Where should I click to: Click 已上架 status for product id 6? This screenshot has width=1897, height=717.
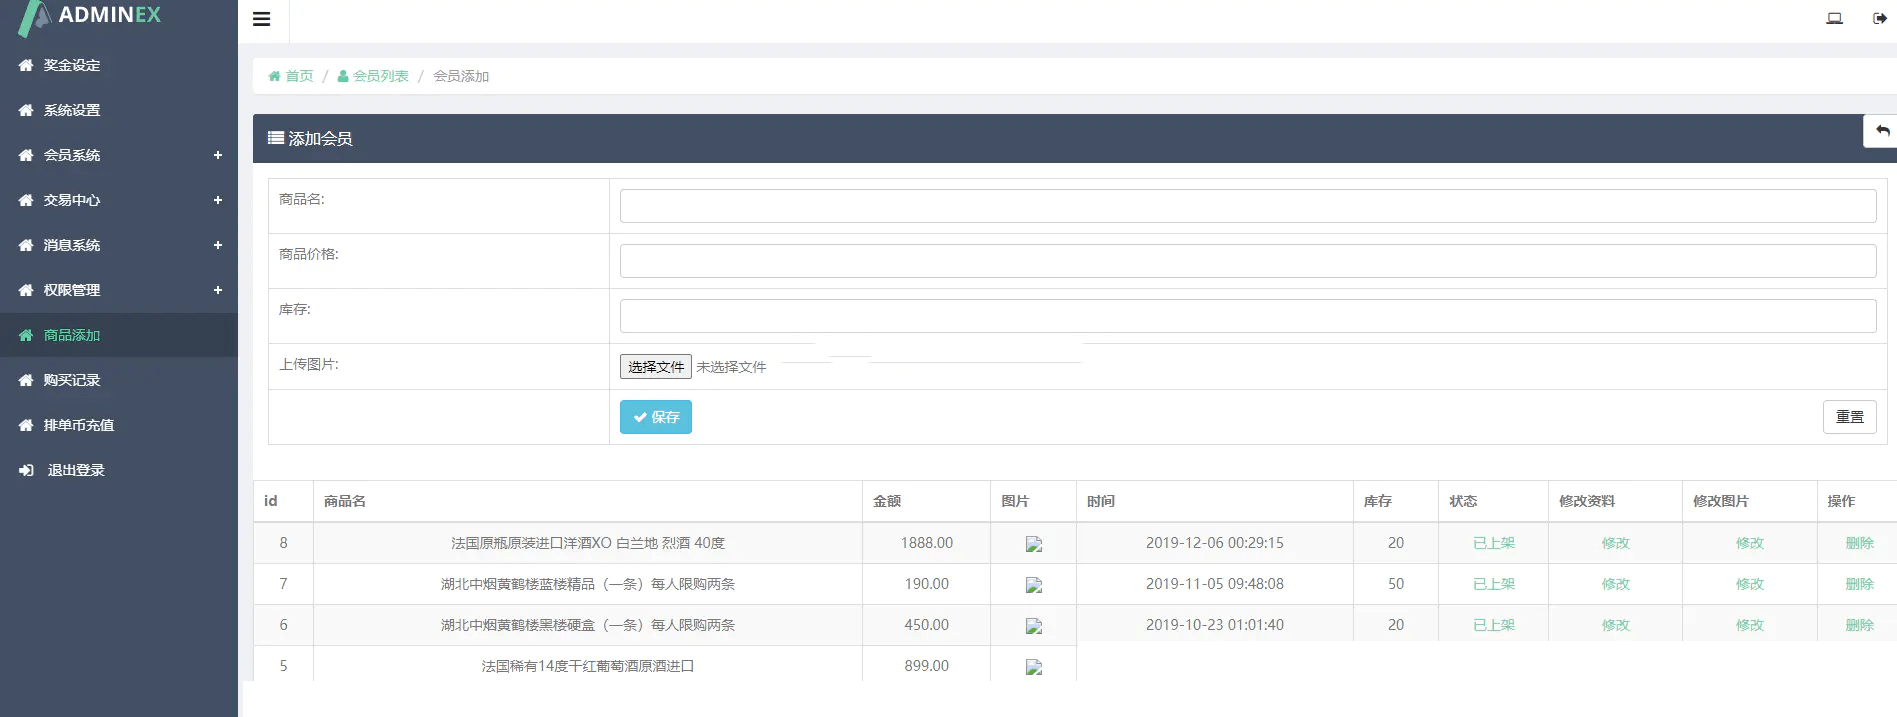click(x=1494, y=625)
